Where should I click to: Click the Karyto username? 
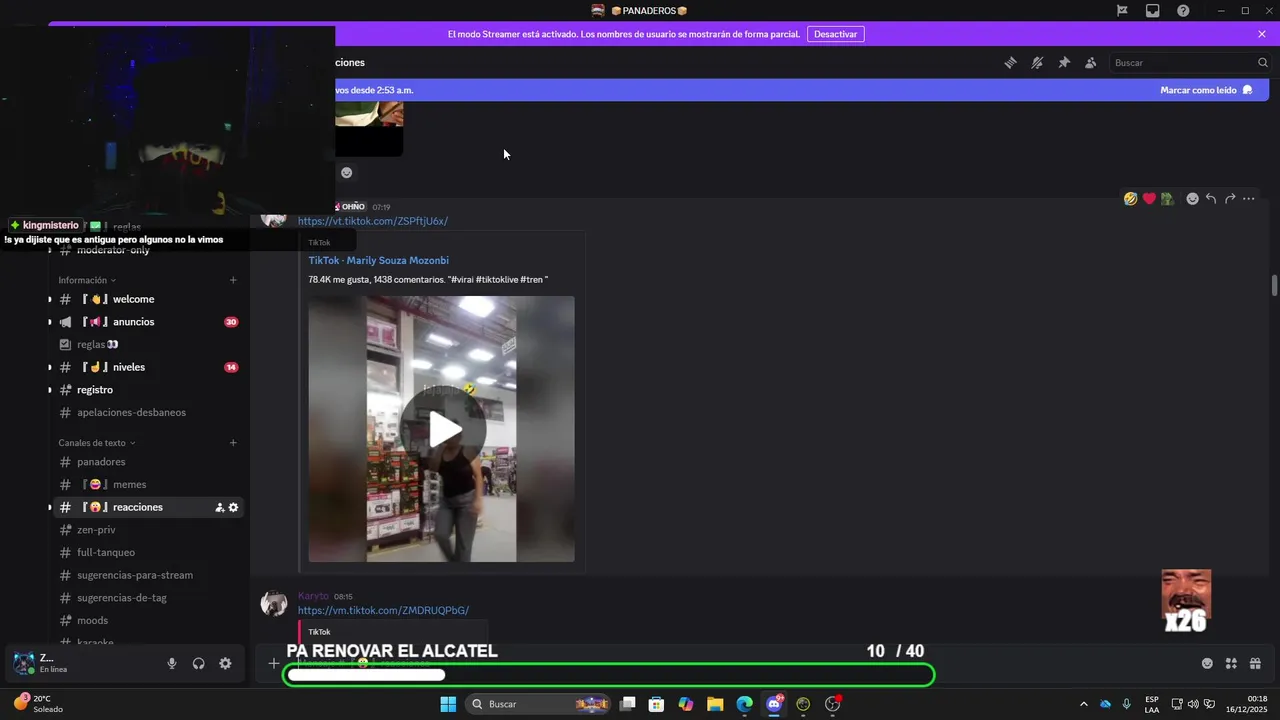tap(313, 596)
